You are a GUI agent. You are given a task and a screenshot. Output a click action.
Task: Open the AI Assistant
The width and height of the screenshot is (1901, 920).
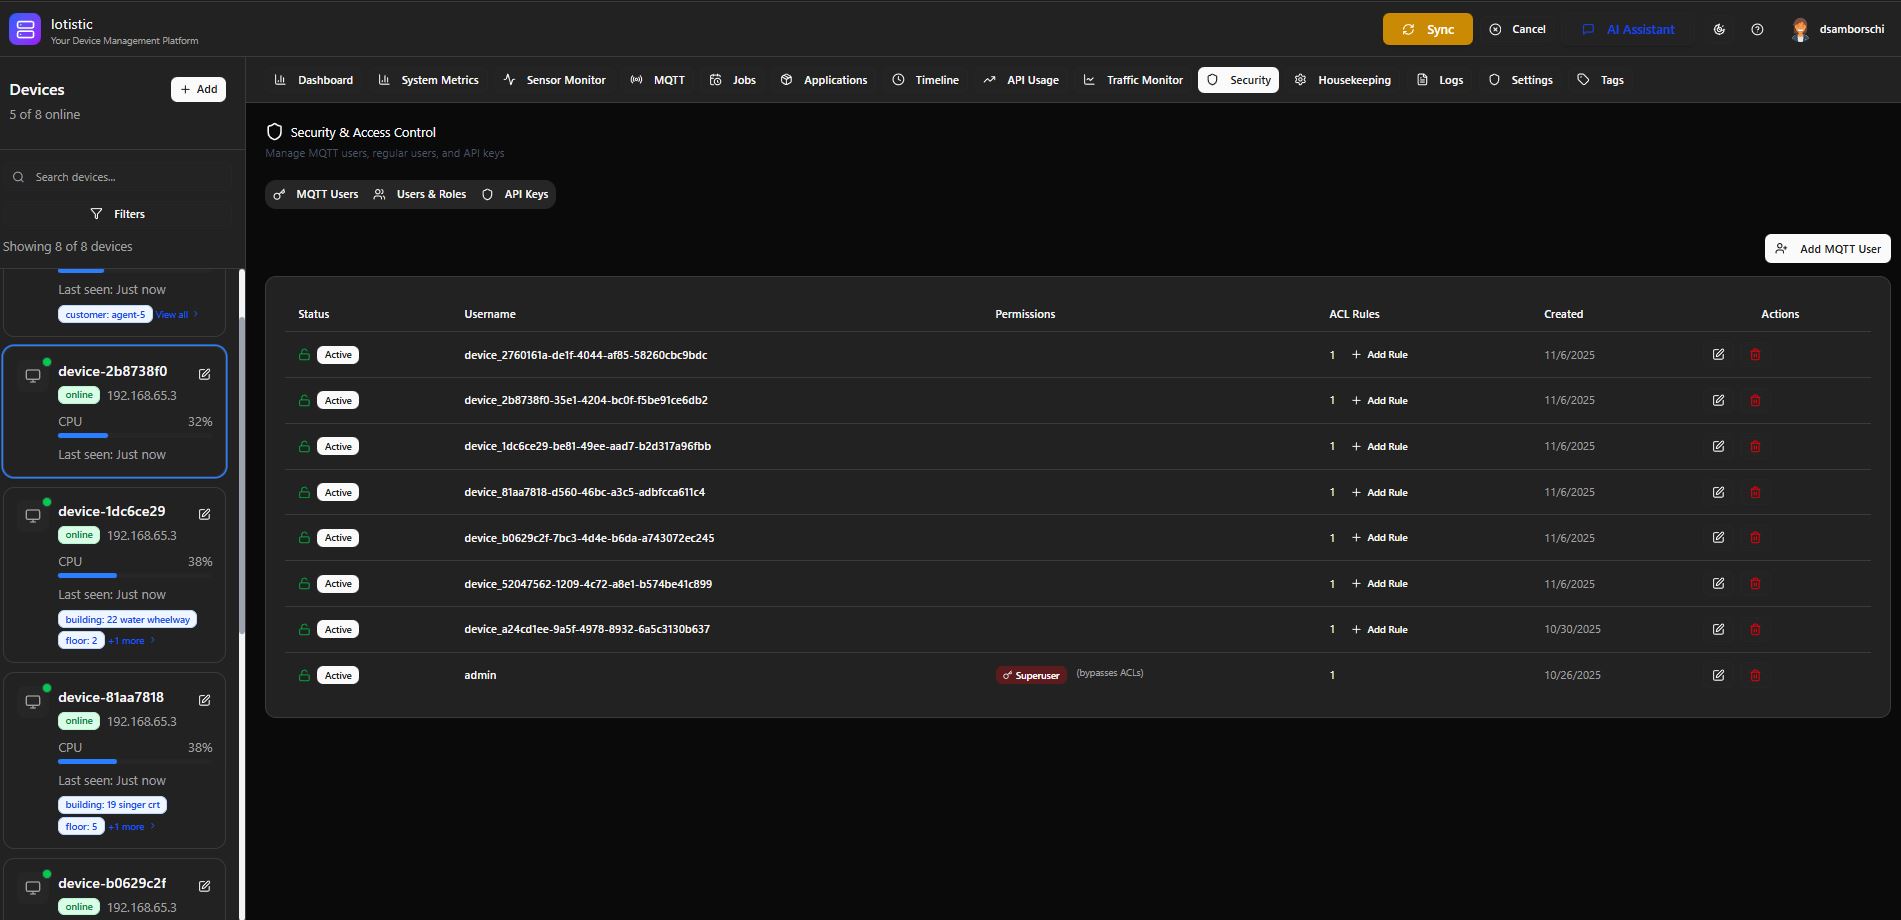point(1628,29)
